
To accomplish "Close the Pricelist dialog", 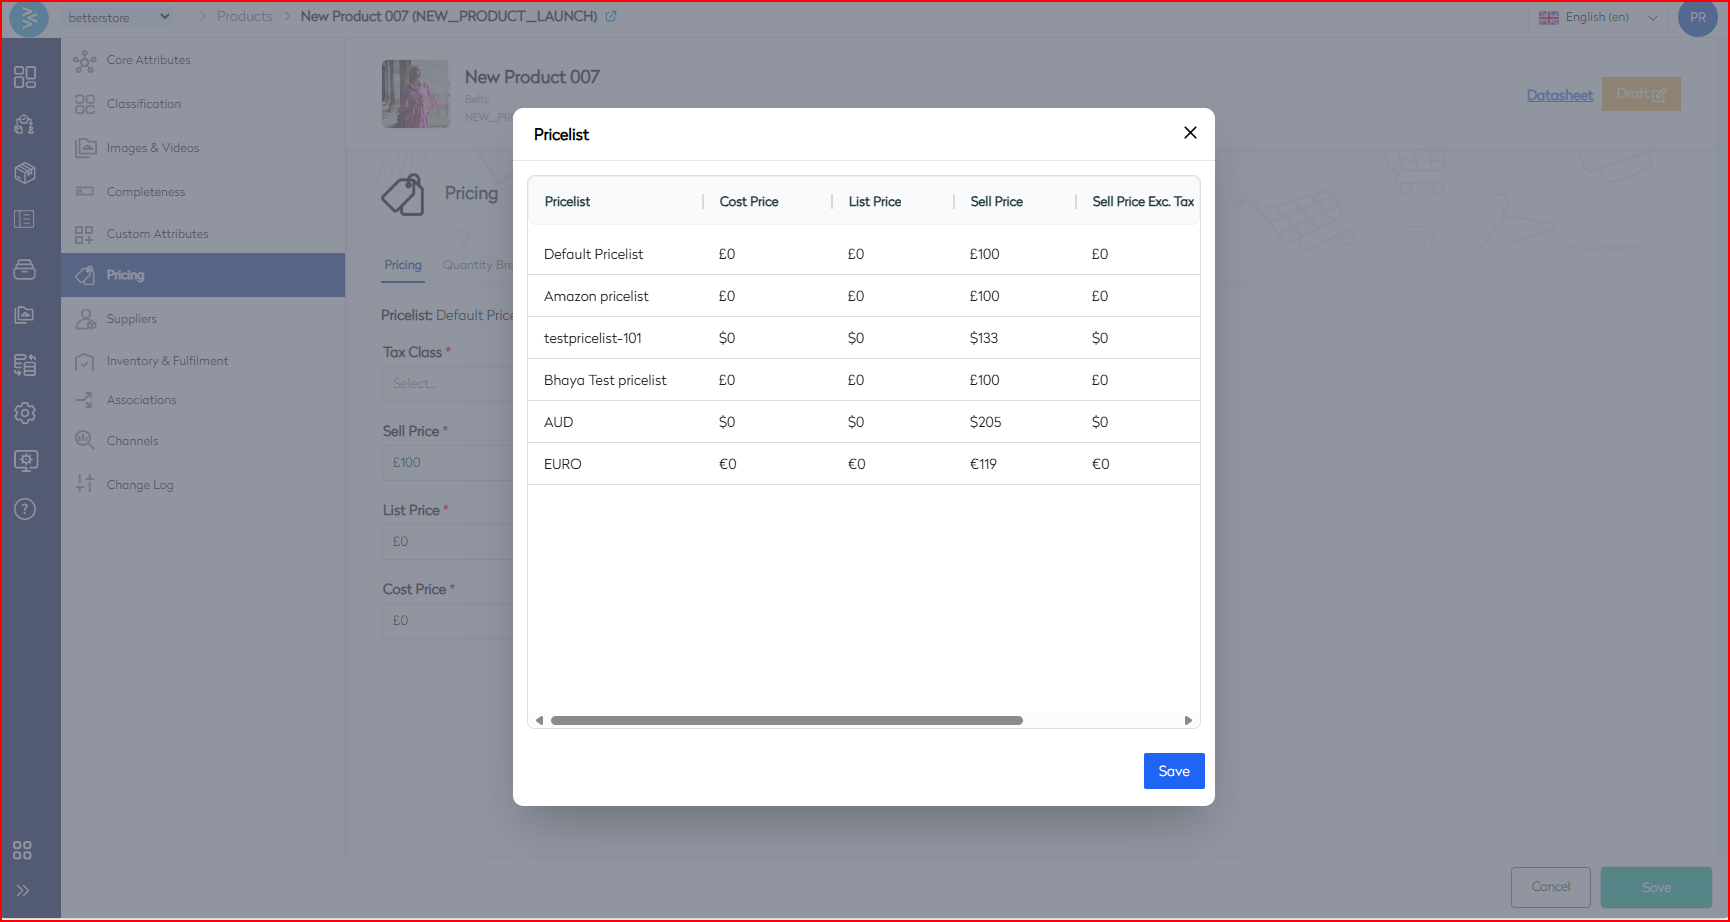I will [x=1190, y=133].
